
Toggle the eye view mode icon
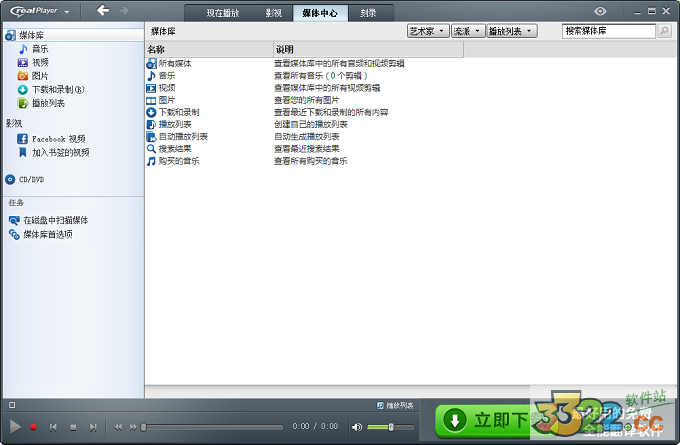(x=600, y=11)
